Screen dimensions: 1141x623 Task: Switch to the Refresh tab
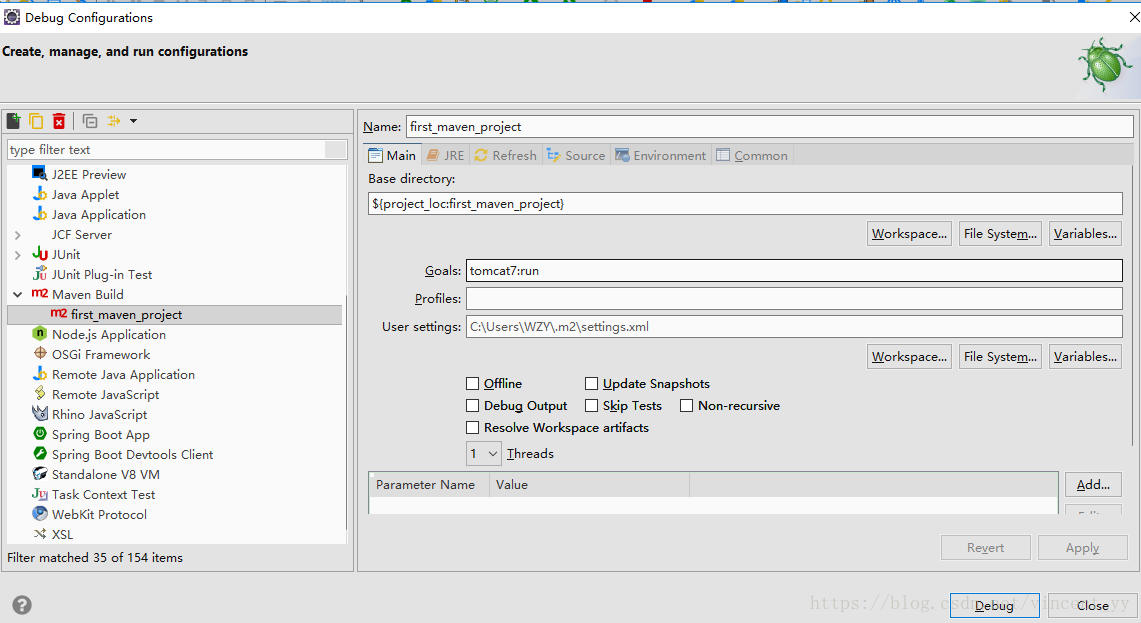506,155
